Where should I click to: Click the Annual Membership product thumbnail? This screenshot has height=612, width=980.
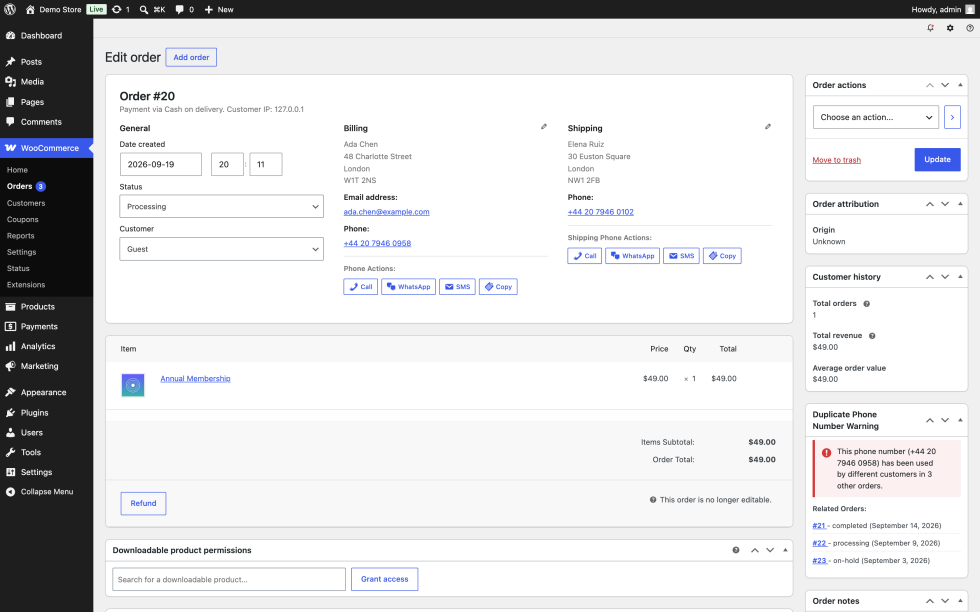[132, 385]
